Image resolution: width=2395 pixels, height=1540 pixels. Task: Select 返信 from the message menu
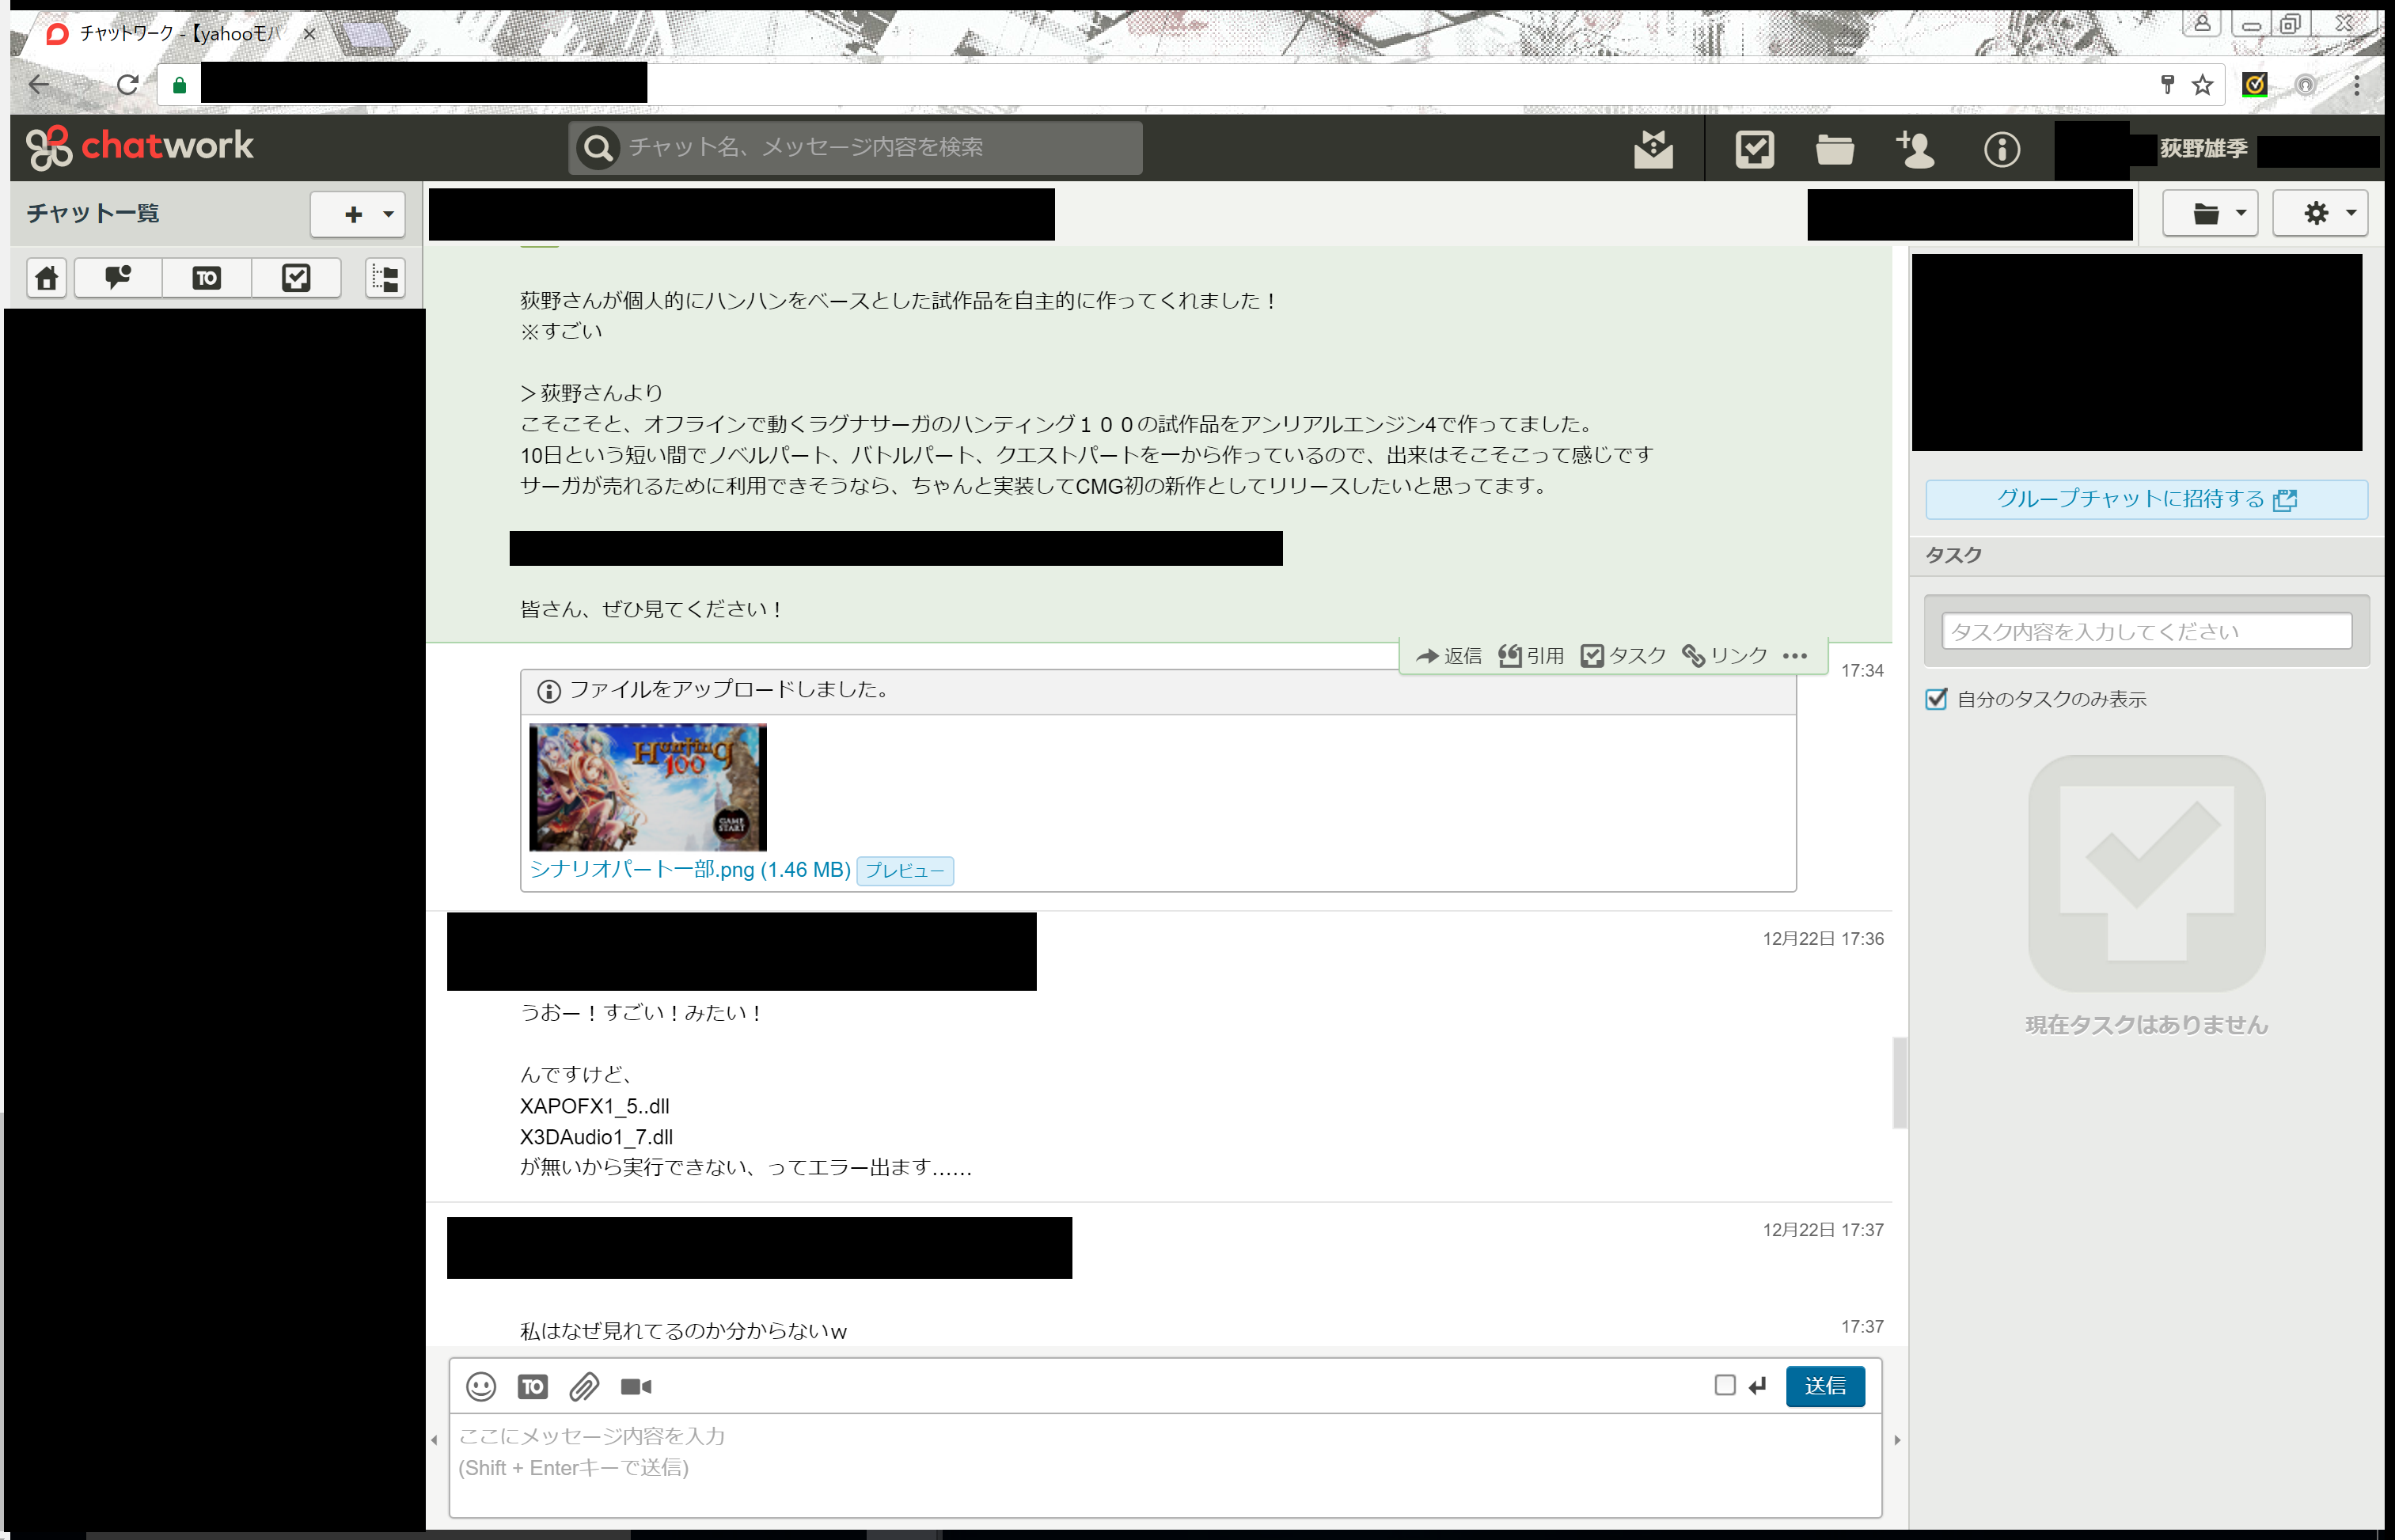click(x=1448, y=655)
